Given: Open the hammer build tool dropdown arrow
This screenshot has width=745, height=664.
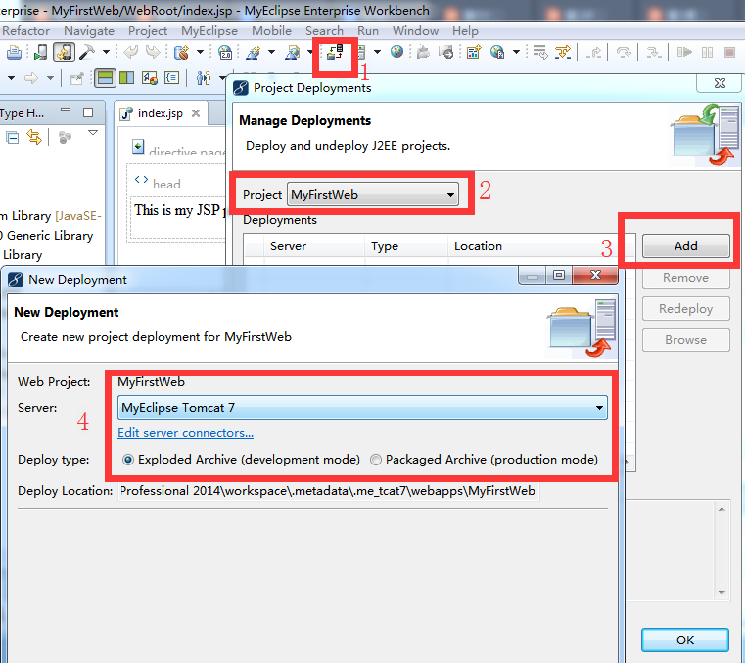Looking at the screenshot, I should click(106, 52).
